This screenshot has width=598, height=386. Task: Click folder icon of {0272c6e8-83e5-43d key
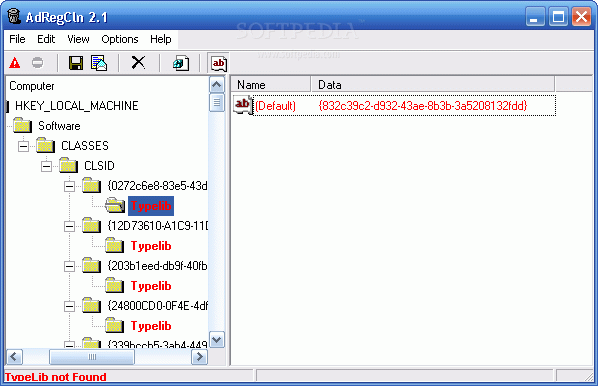[x=91, y=185]
